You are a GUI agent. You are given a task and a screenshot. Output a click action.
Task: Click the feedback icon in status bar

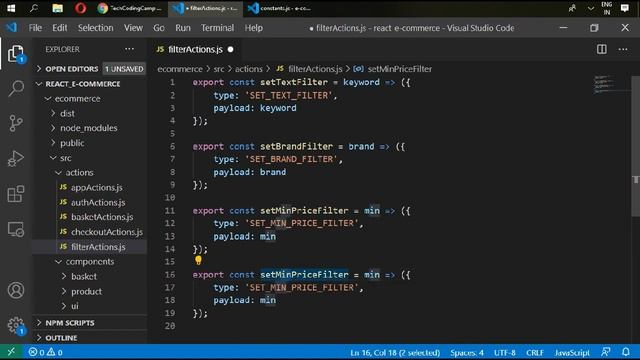click(x=606, y=352)
